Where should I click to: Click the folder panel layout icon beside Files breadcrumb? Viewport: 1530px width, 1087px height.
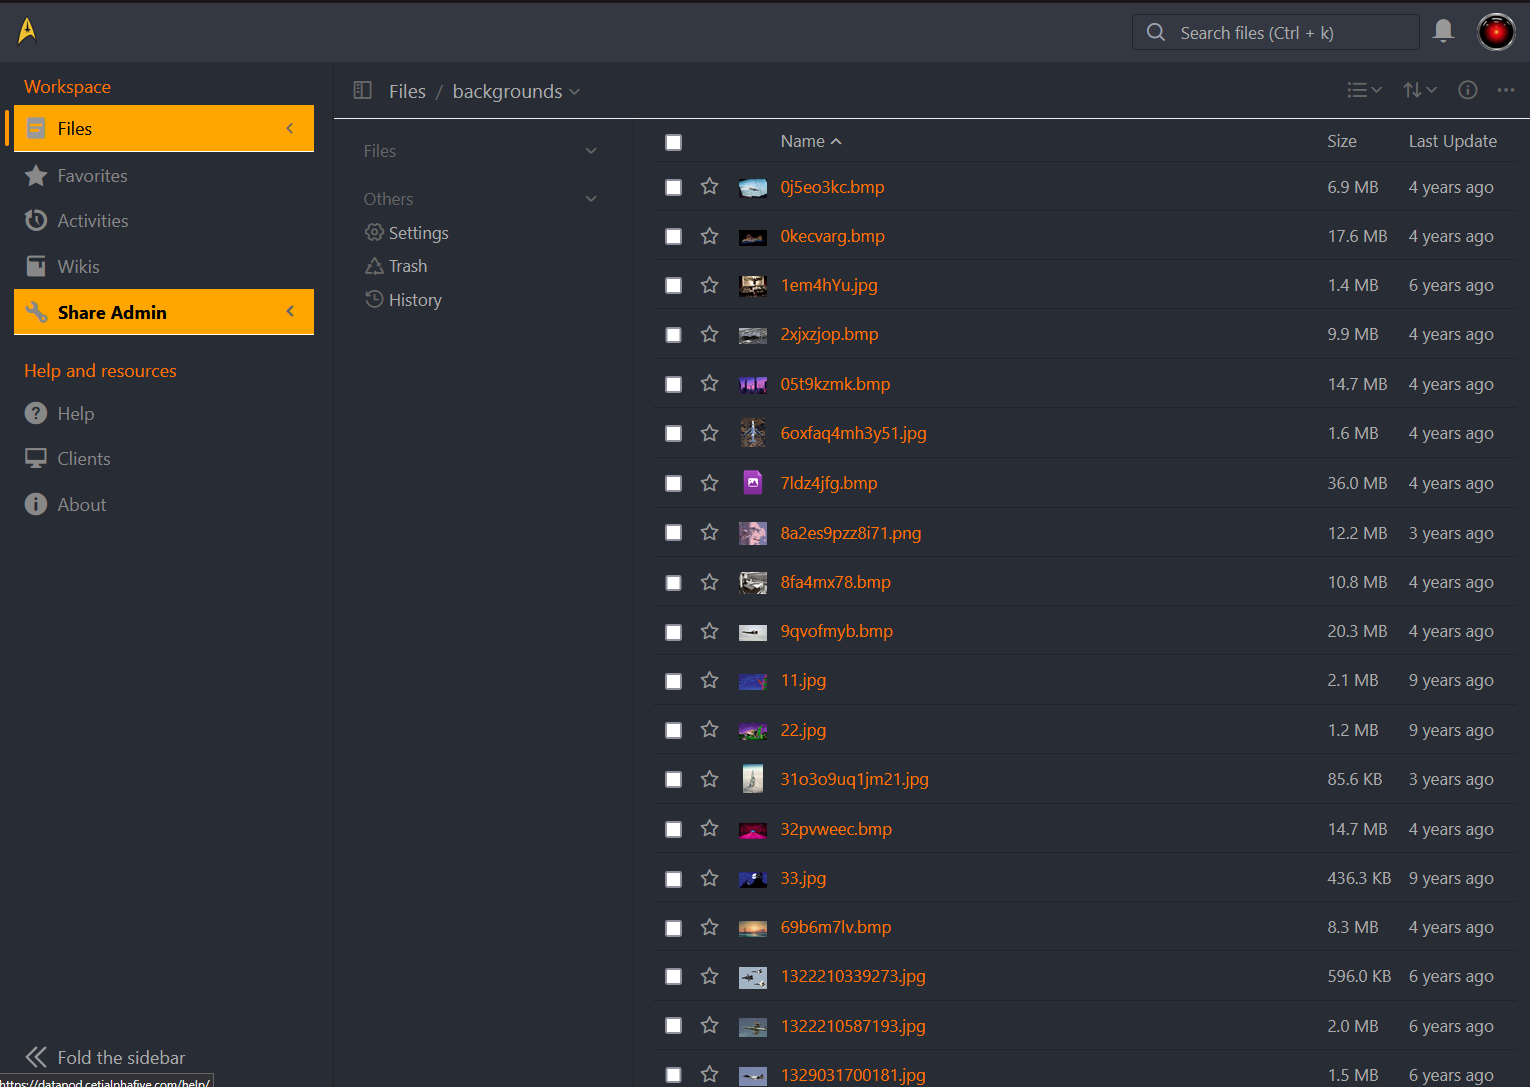pos(362,90)
